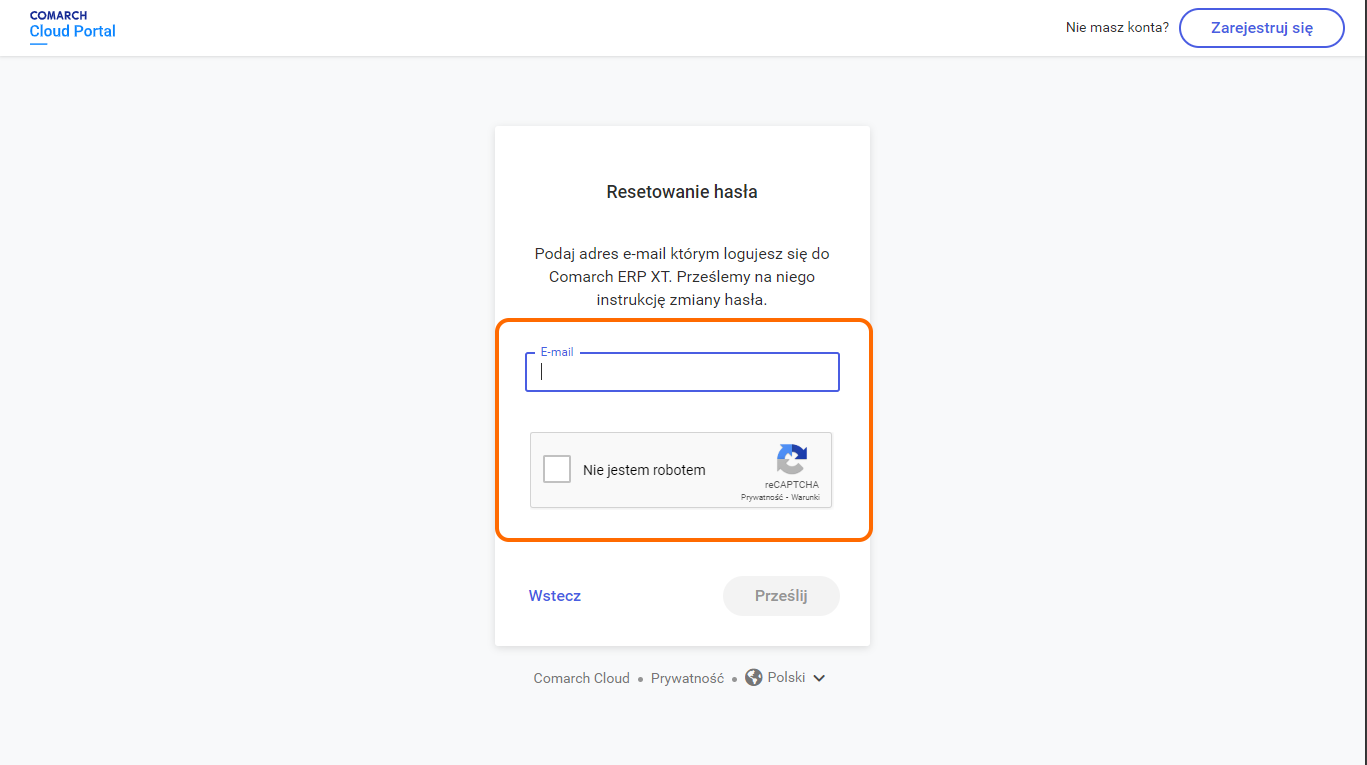Viewport: 1367px width, 765px height.
Task: Click the Comarch Cloud Portal logo
Action: pyautogui.click(x=72, y=26)
